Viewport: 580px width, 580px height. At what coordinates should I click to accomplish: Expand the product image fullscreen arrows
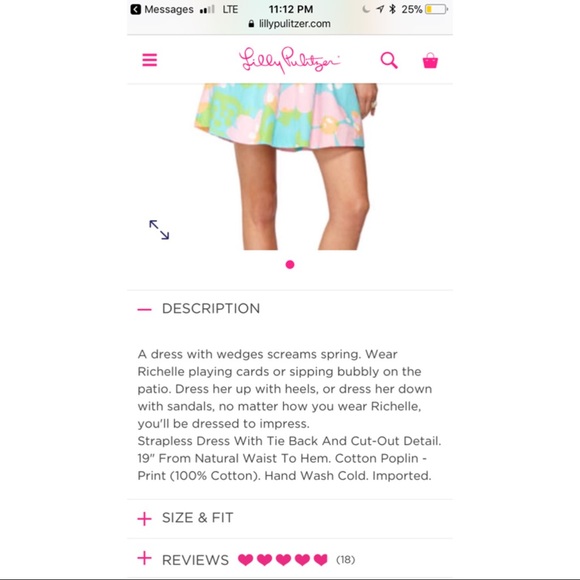159,230
